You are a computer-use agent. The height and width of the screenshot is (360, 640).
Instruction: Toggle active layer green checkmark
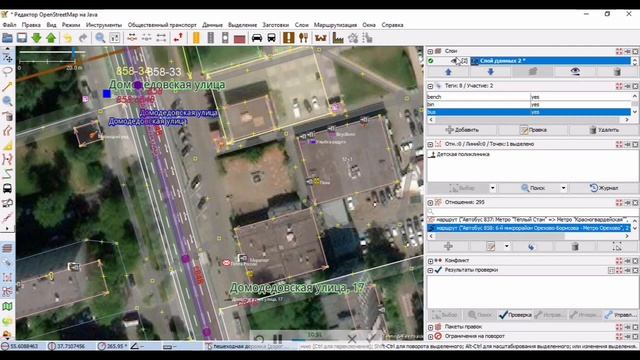click(431, 61)
